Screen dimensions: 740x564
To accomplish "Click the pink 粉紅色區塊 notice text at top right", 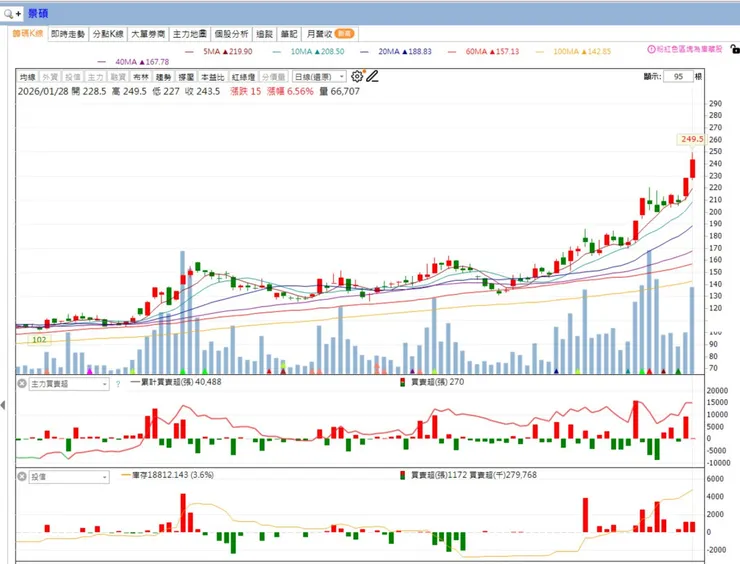I will coord(690,49).
